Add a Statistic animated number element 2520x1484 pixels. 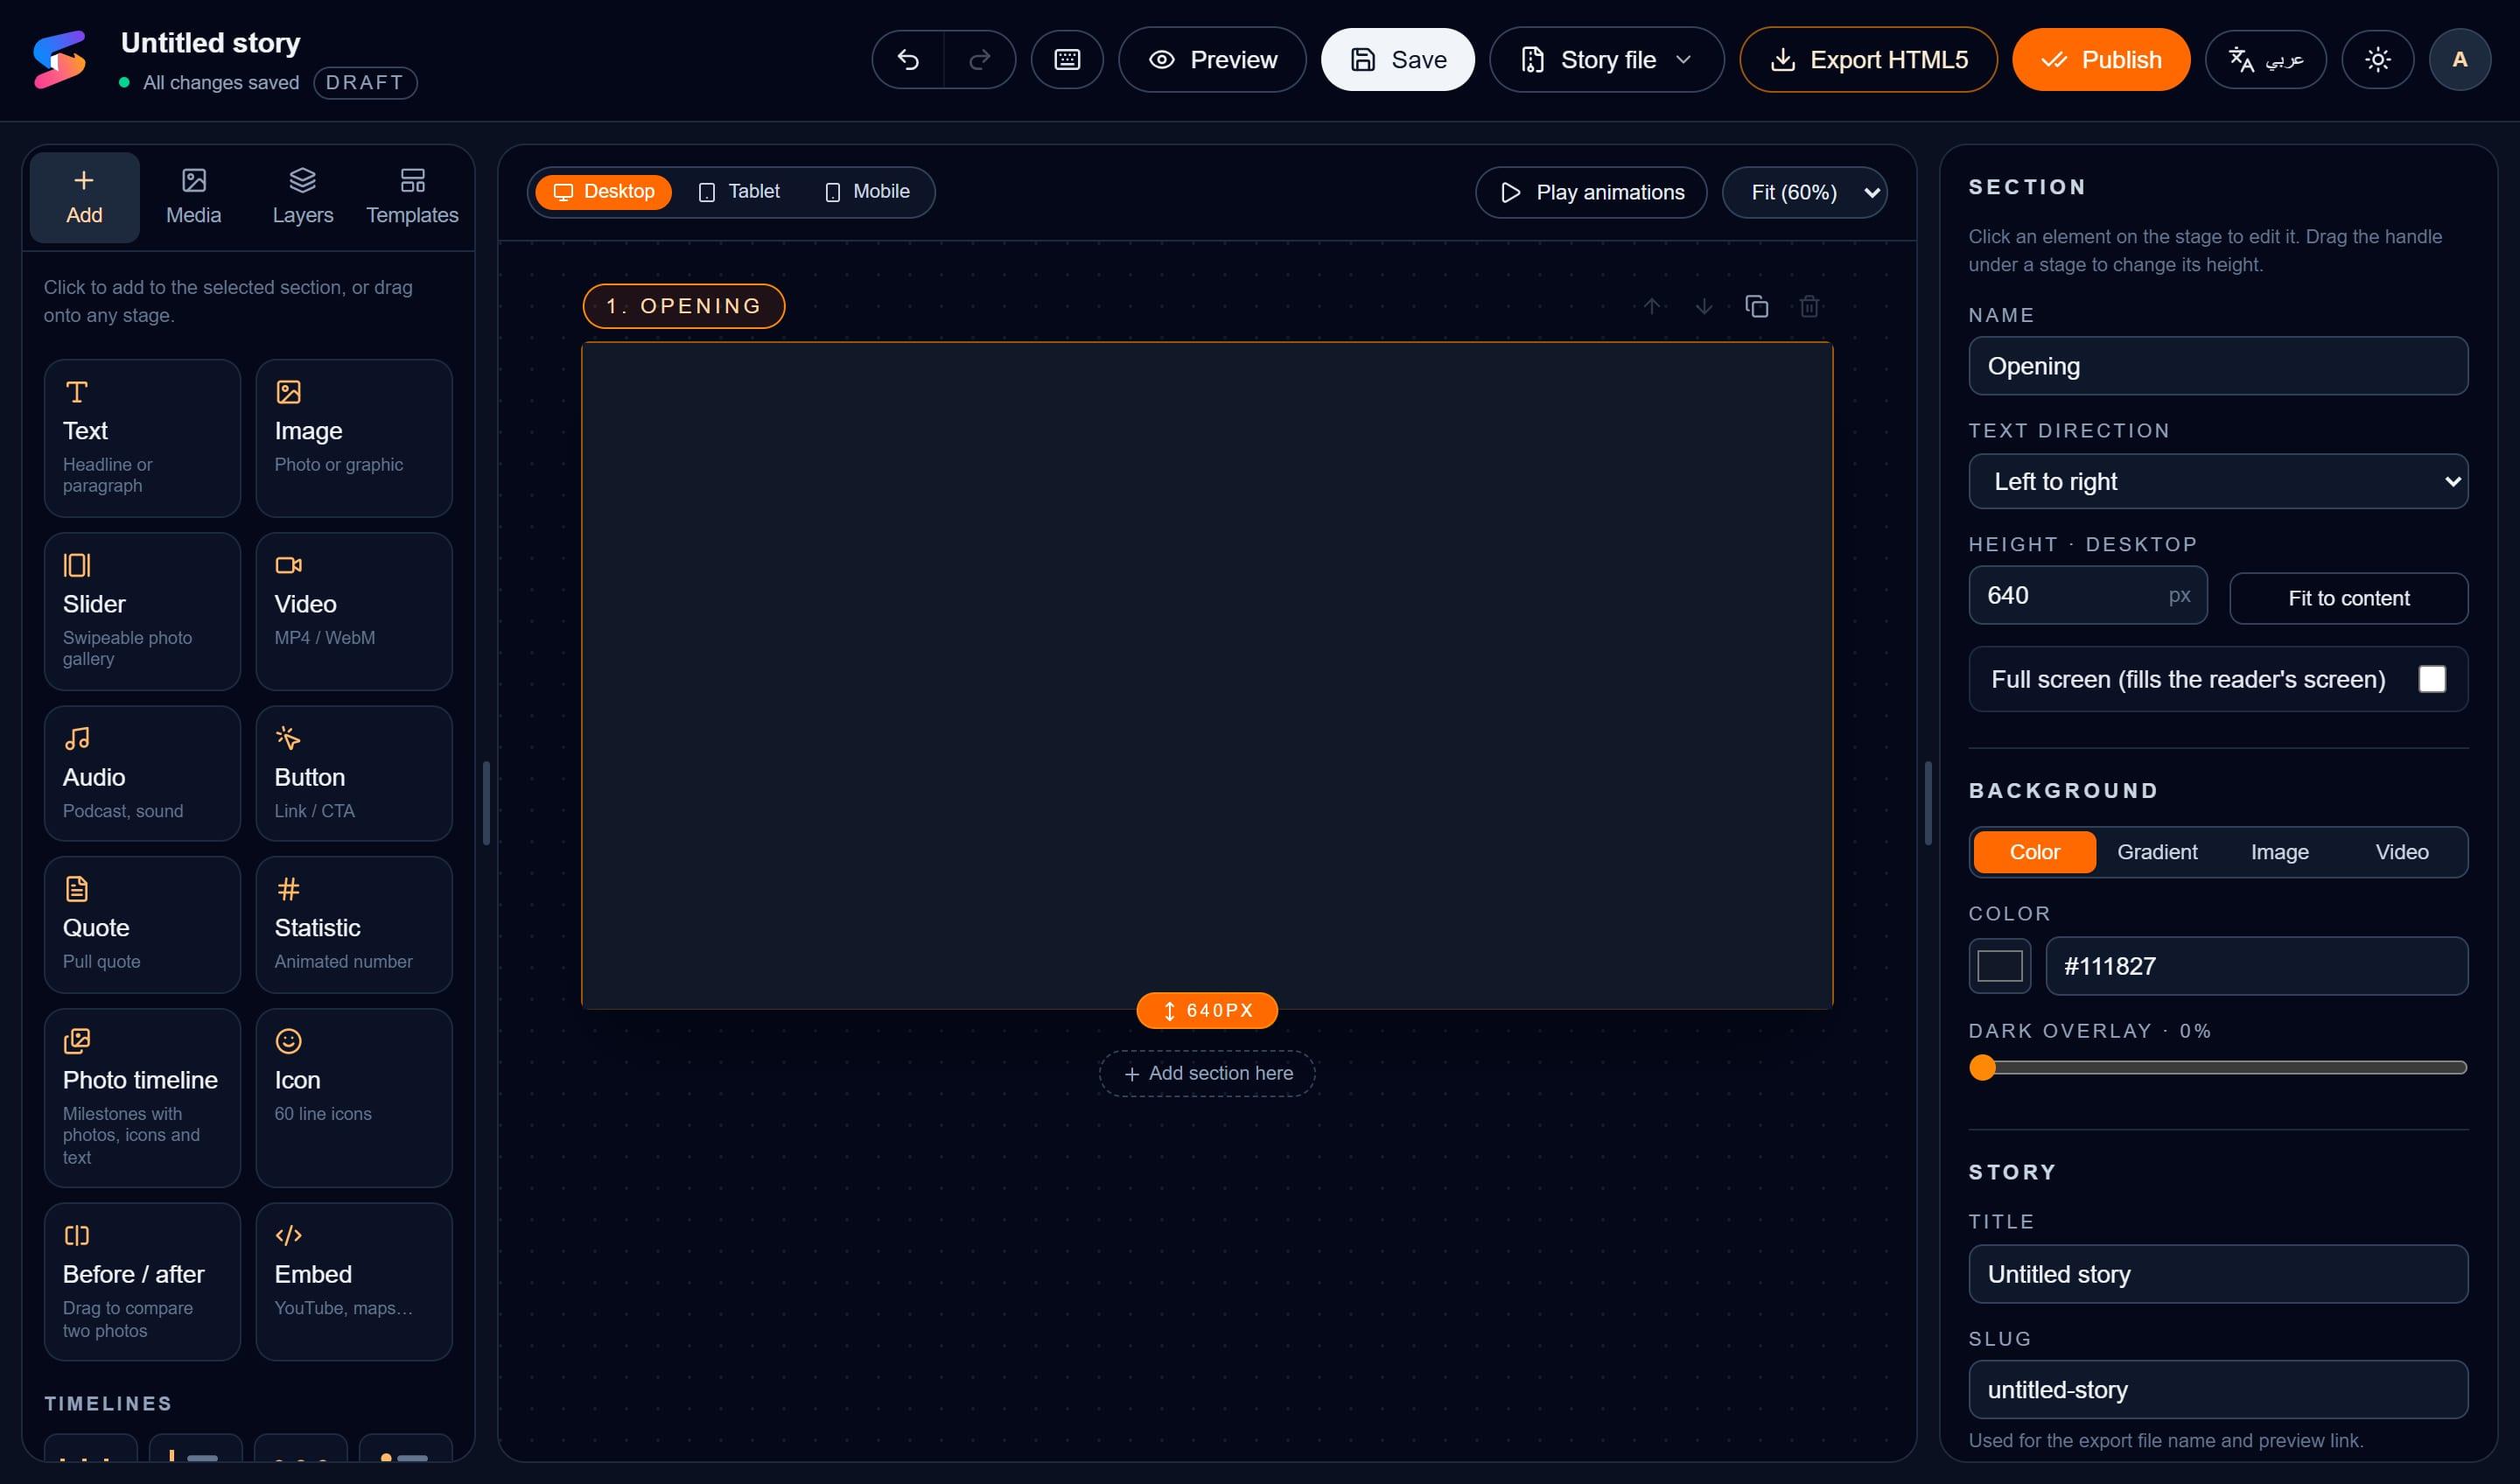[x=354, y=924]
